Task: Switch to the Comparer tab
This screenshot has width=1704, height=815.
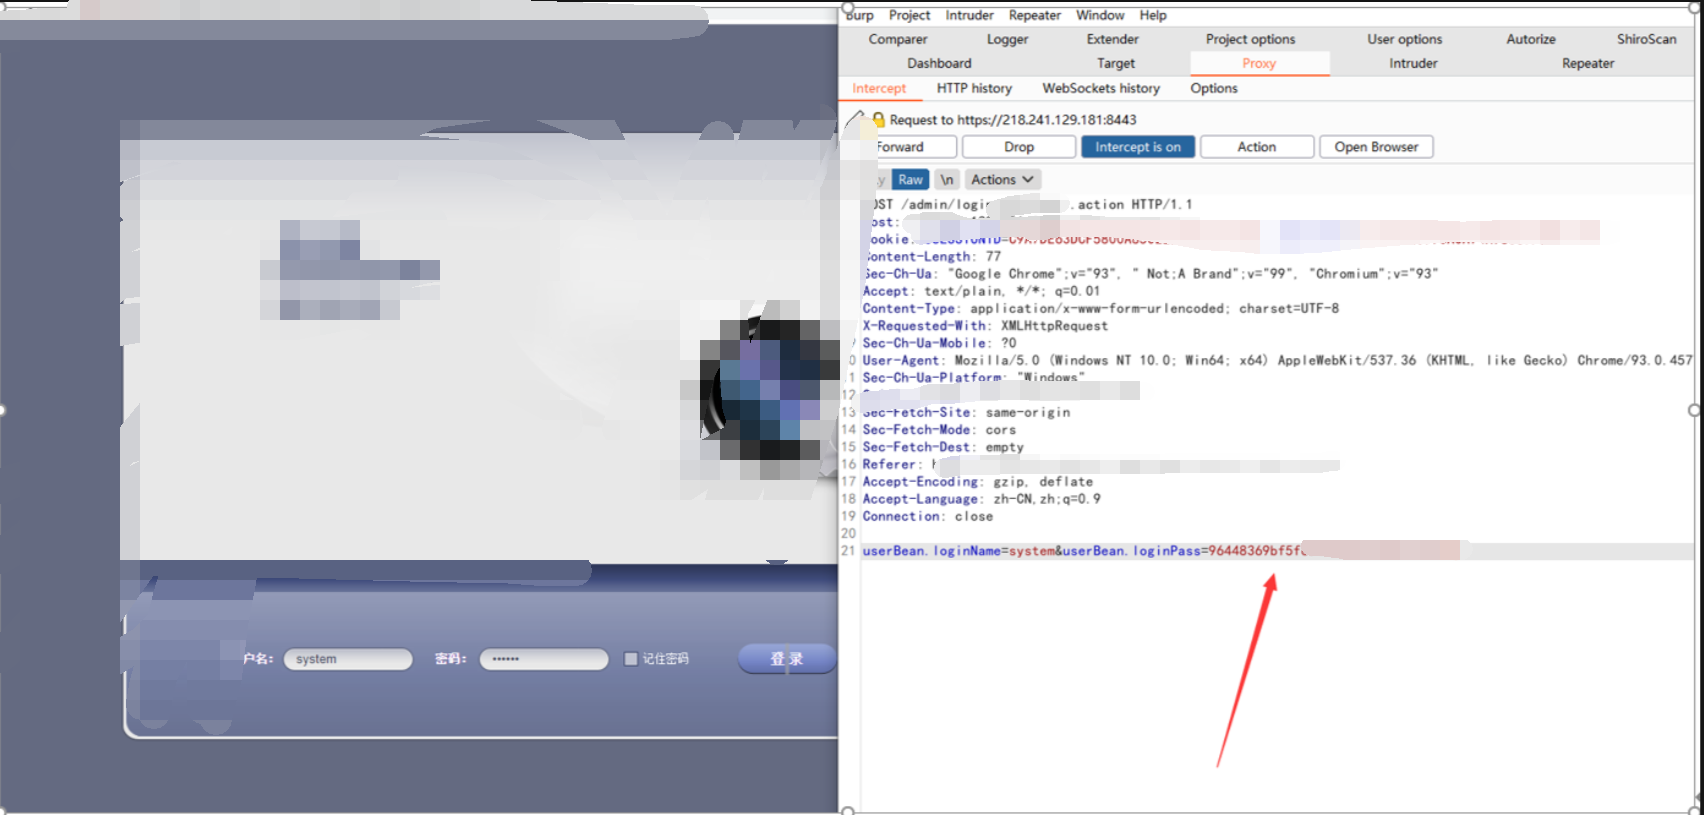Action: click(898, 39)
